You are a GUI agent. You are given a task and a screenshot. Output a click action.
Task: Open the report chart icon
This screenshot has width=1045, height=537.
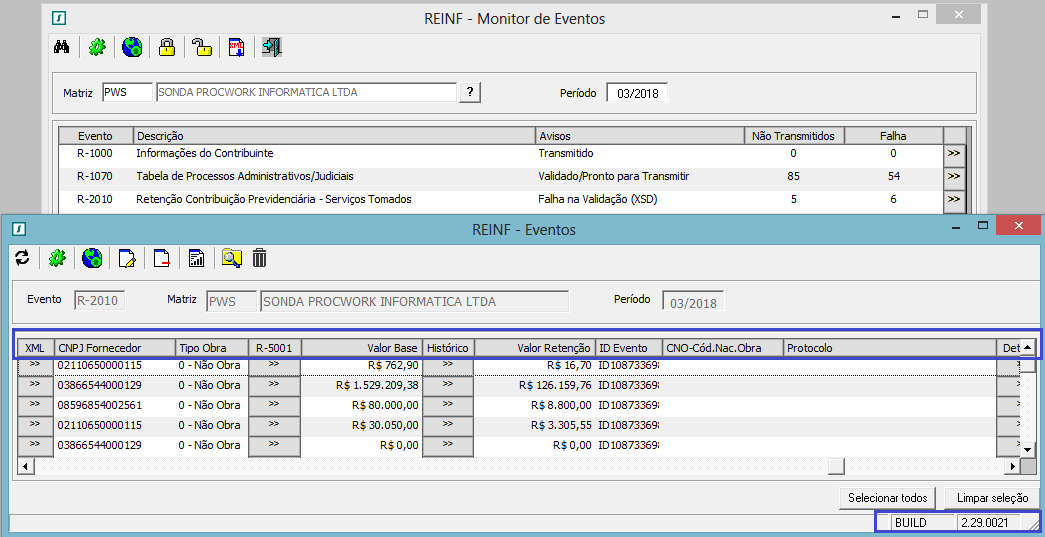point(197,259)
